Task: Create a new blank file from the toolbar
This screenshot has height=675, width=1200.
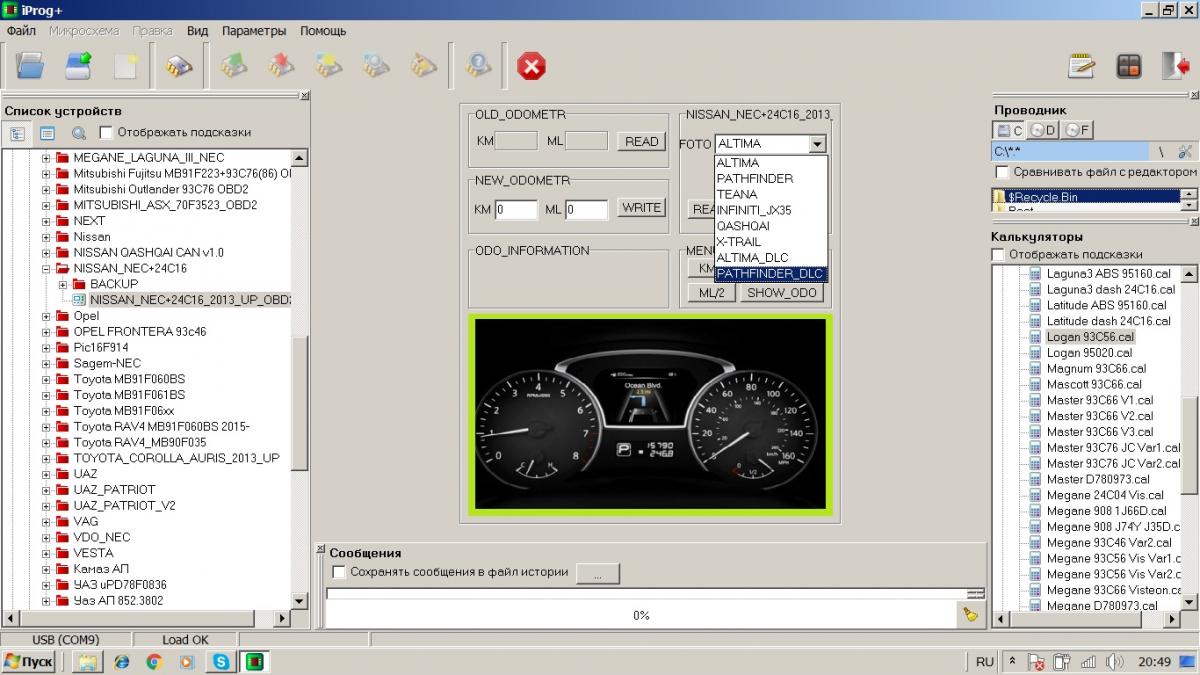Action: tap(125, 66)
